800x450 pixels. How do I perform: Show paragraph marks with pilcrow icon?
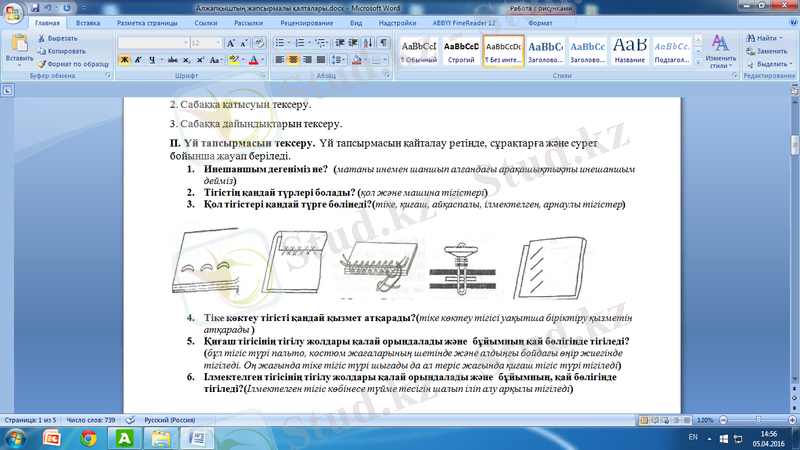coord(384,43)
